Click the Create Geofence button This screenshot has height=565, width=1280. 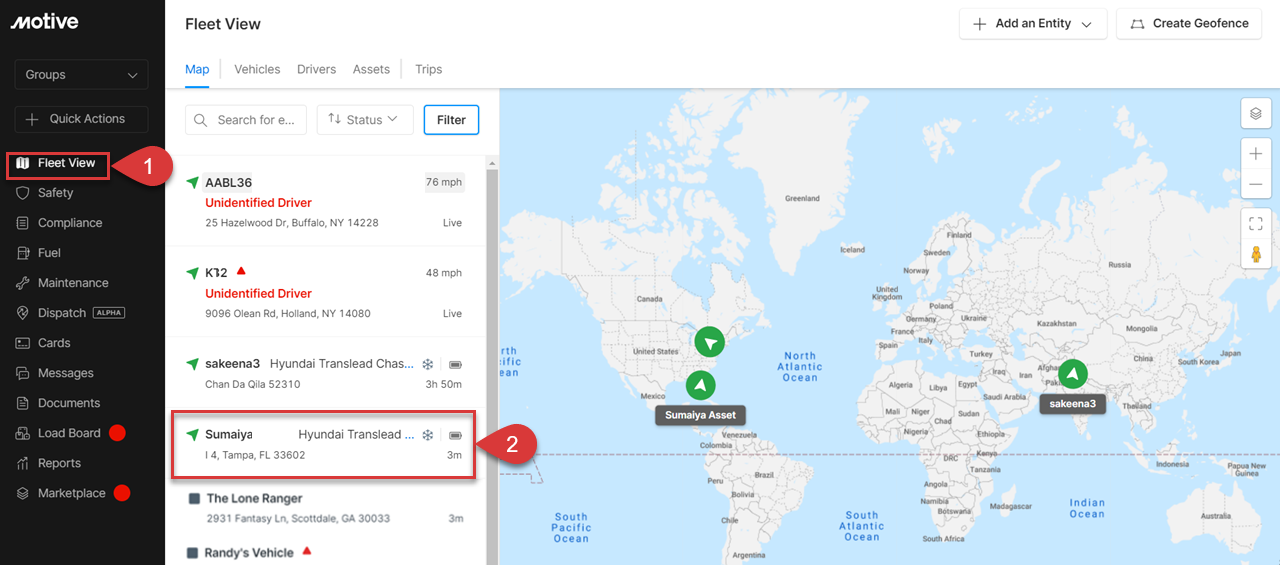click(x=1189, y=24)
